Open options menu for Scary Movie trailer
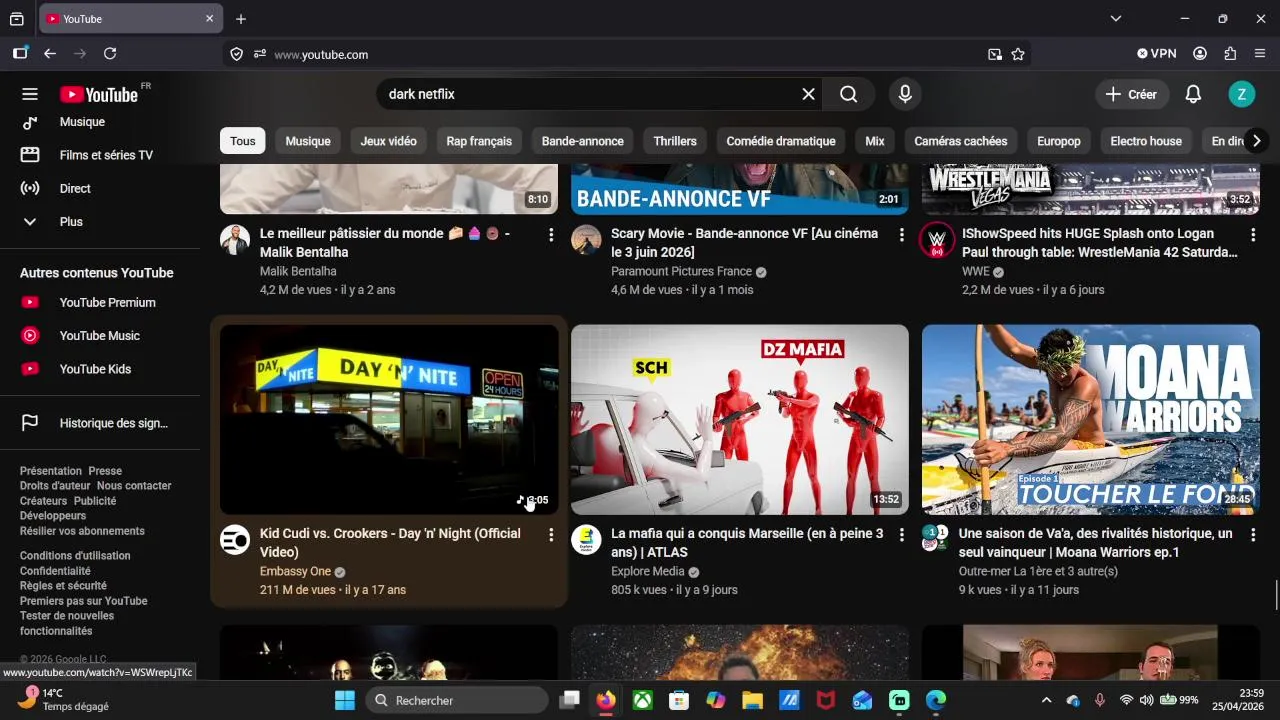The image size is (1280, 720). click(901, 234)
